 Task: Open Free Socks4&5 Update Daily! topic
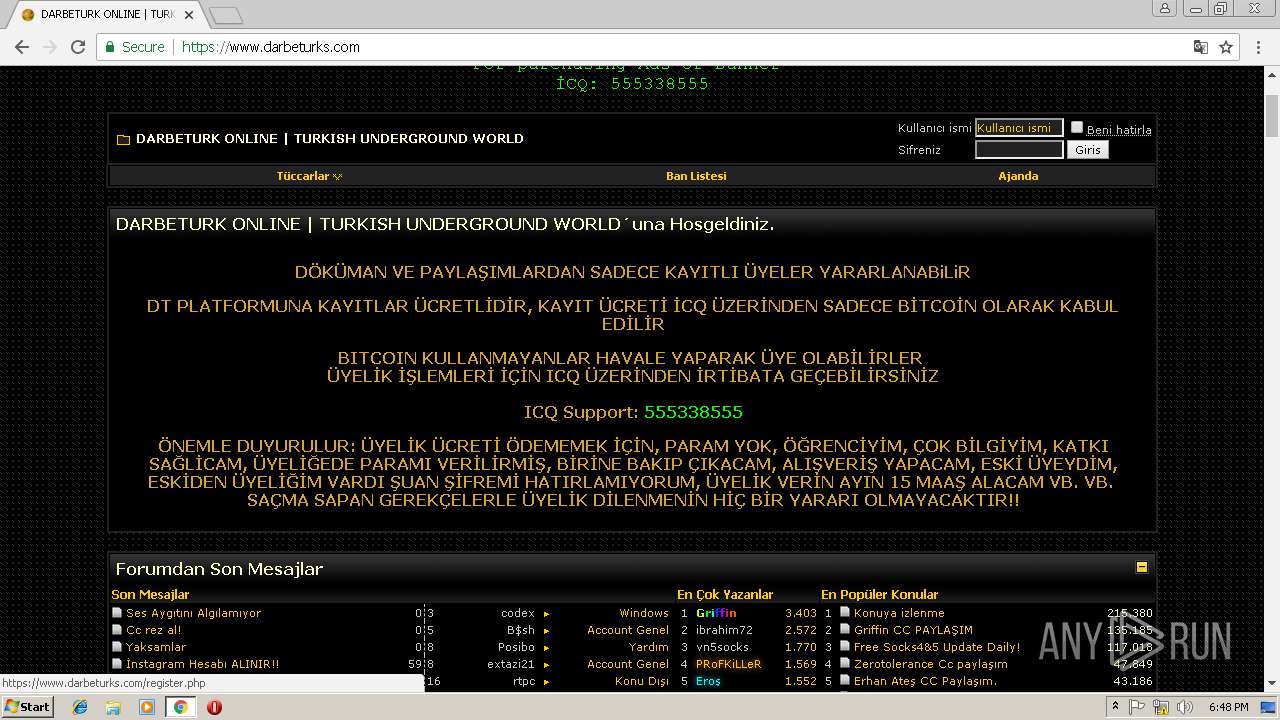pyautogui.click(x=937, y=647)
